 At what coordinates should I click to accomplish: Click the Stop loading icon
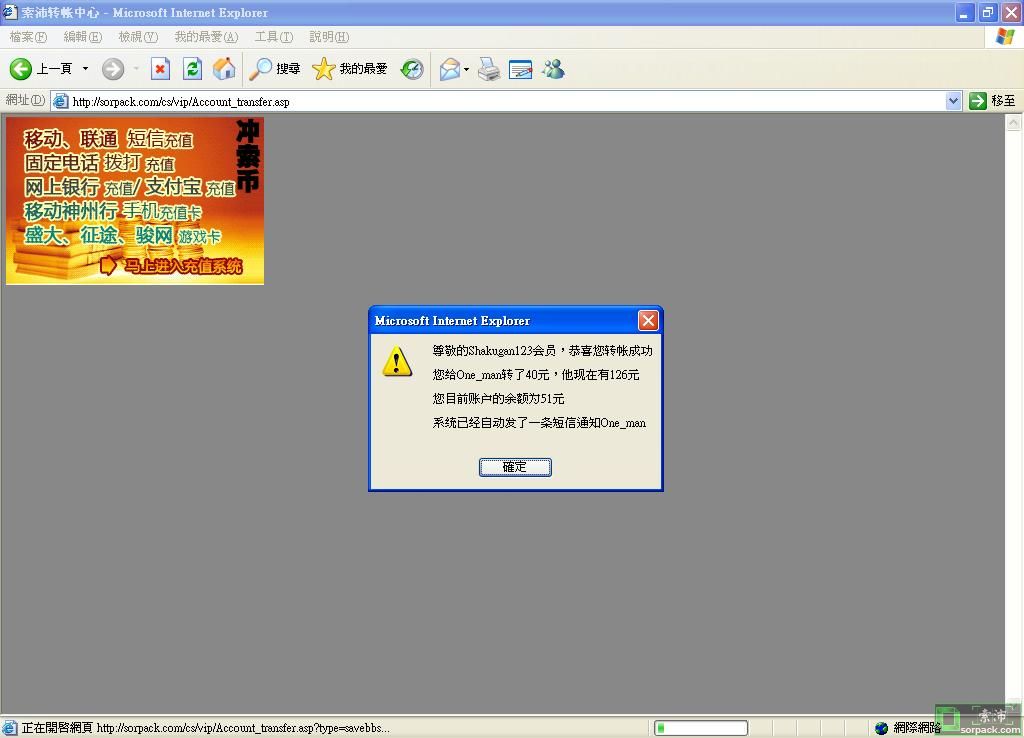[x=160, y=69]
